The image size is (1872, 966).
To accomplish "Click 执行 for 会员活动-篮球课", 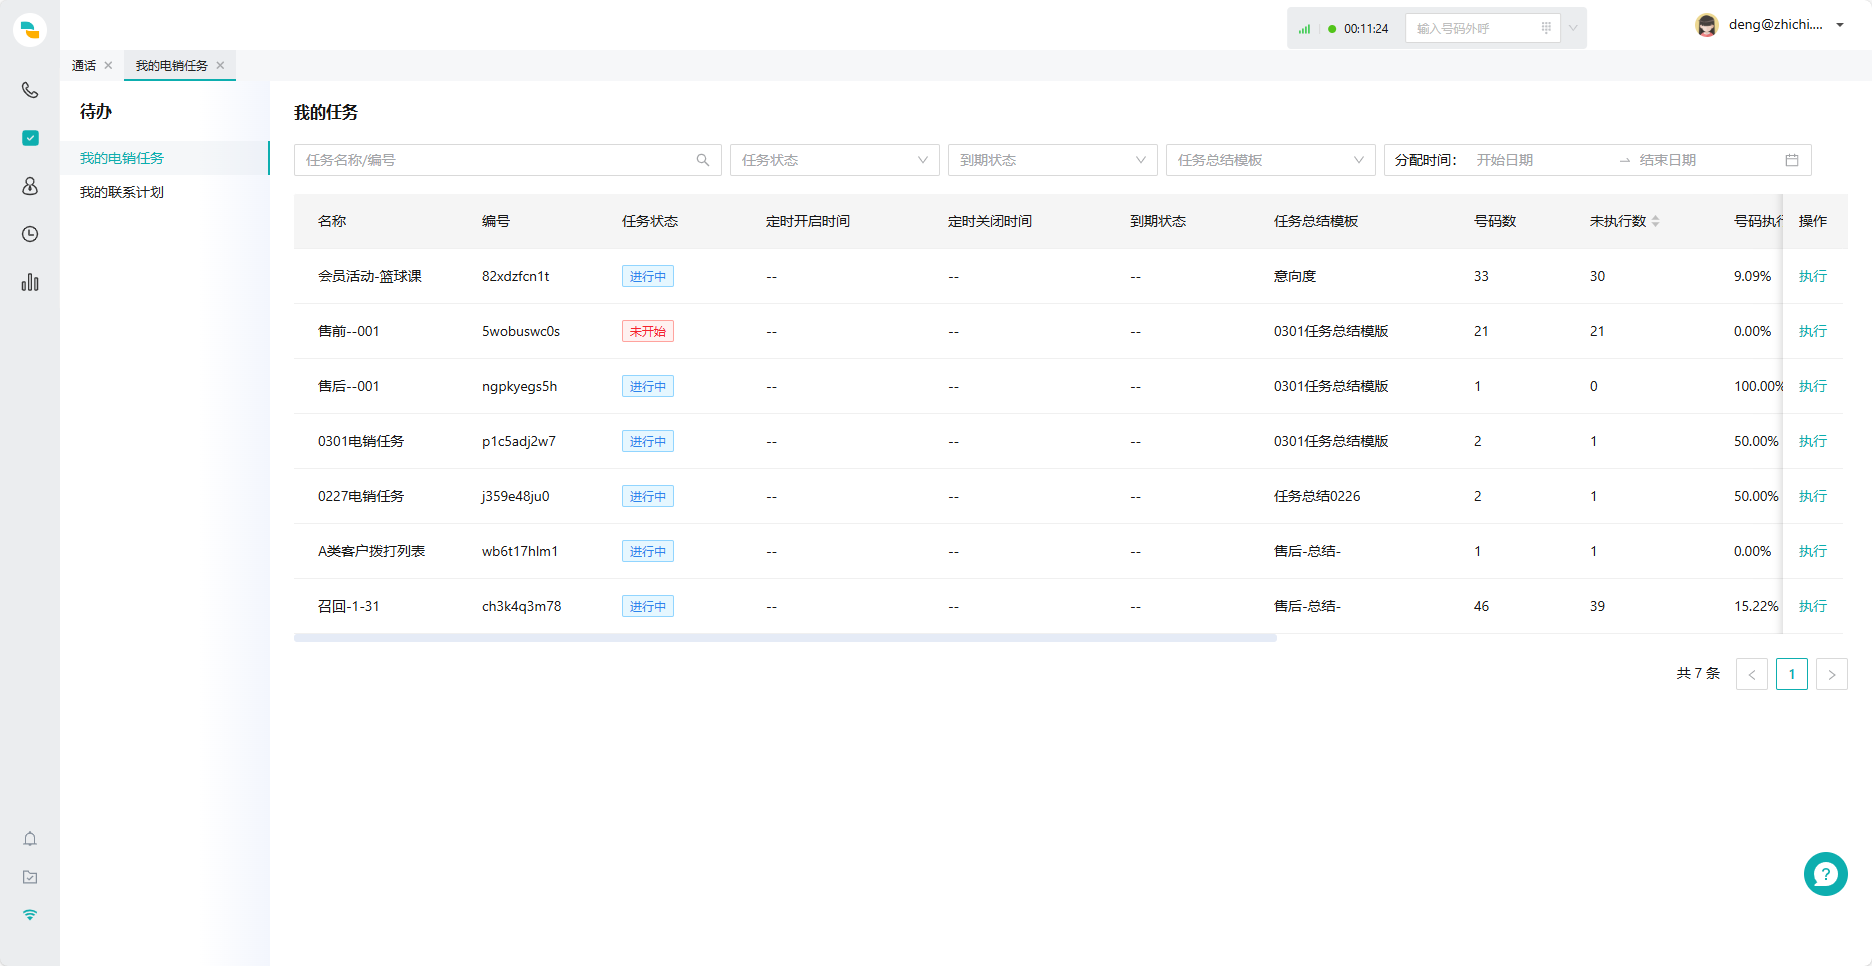I will coord(1812,276).
